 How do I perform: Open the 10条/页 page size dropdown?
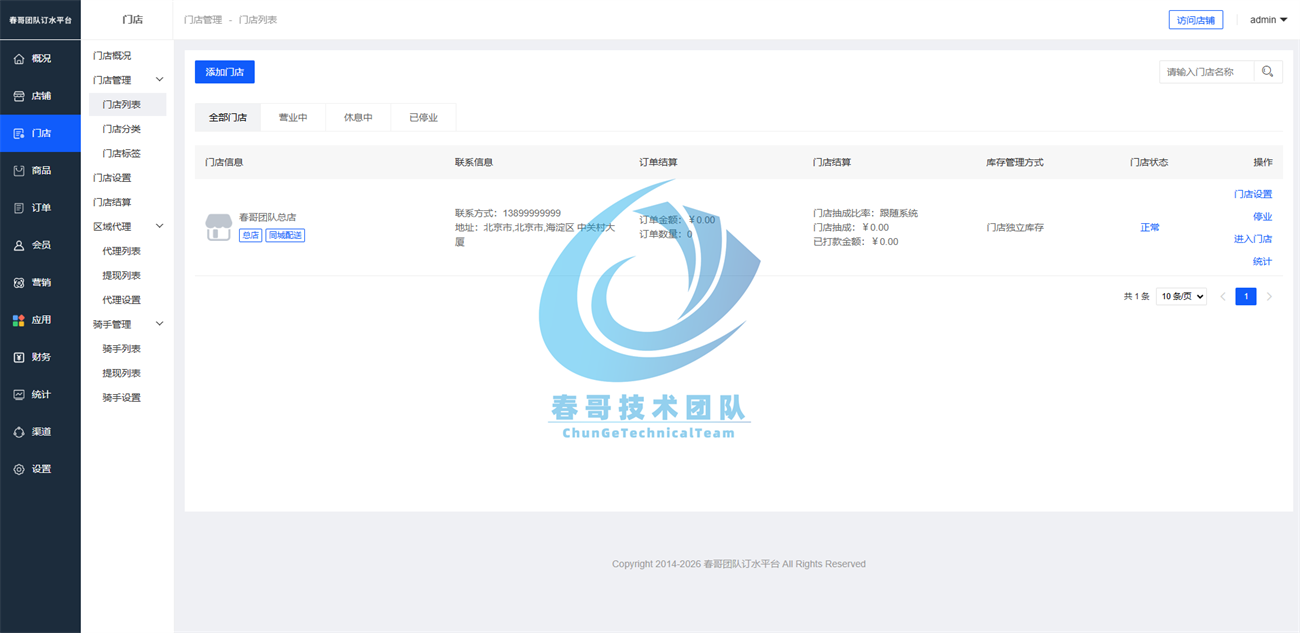pos(1181,296)
